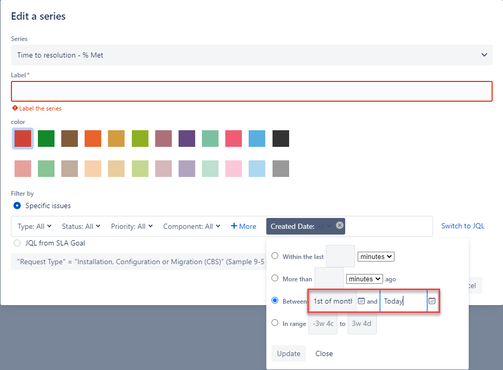This screenshot has width=503, height=370.
Task: Click the In range start field -3w 4d
Action: (323, 323)
